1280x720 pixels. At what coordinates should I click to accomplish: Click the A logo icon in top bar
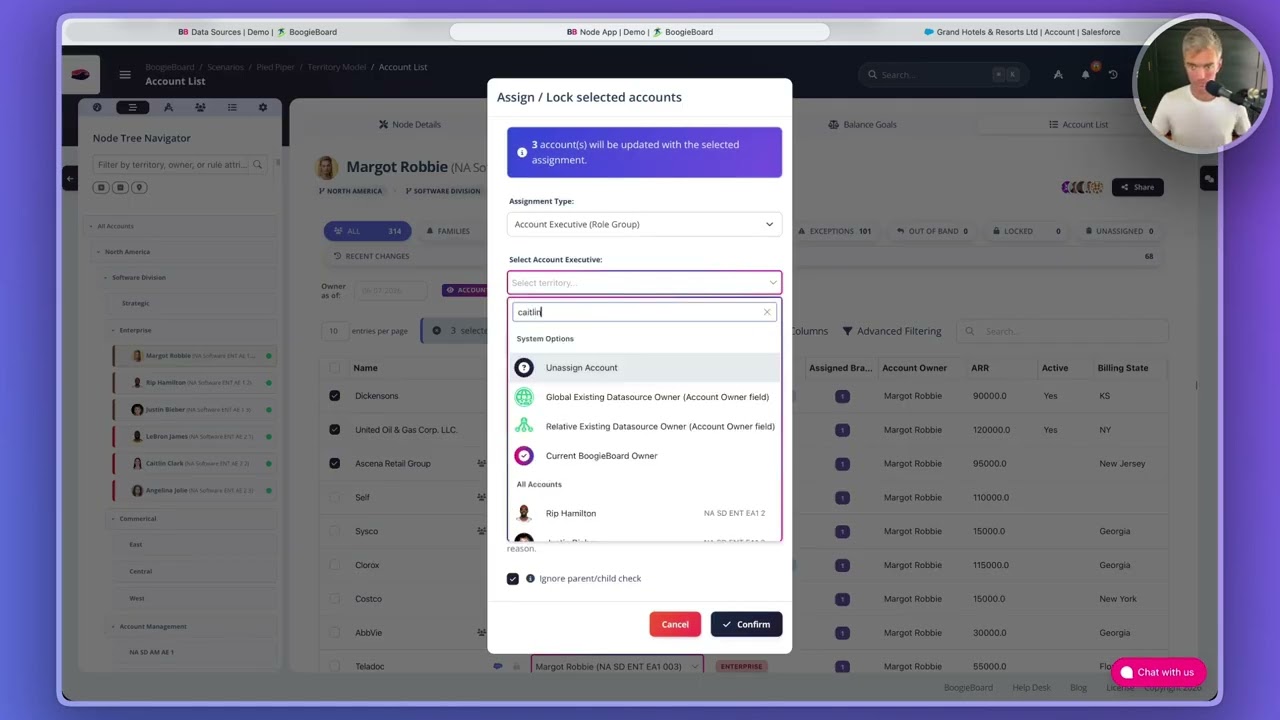click(1058, 74)
